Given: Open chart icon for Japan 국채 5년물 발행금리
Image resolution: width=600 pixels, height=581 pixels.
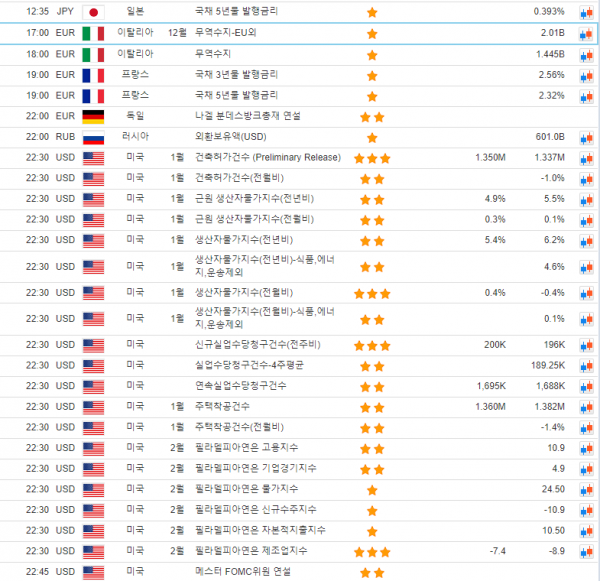Looking at the screenshot, I should (587, 12).
